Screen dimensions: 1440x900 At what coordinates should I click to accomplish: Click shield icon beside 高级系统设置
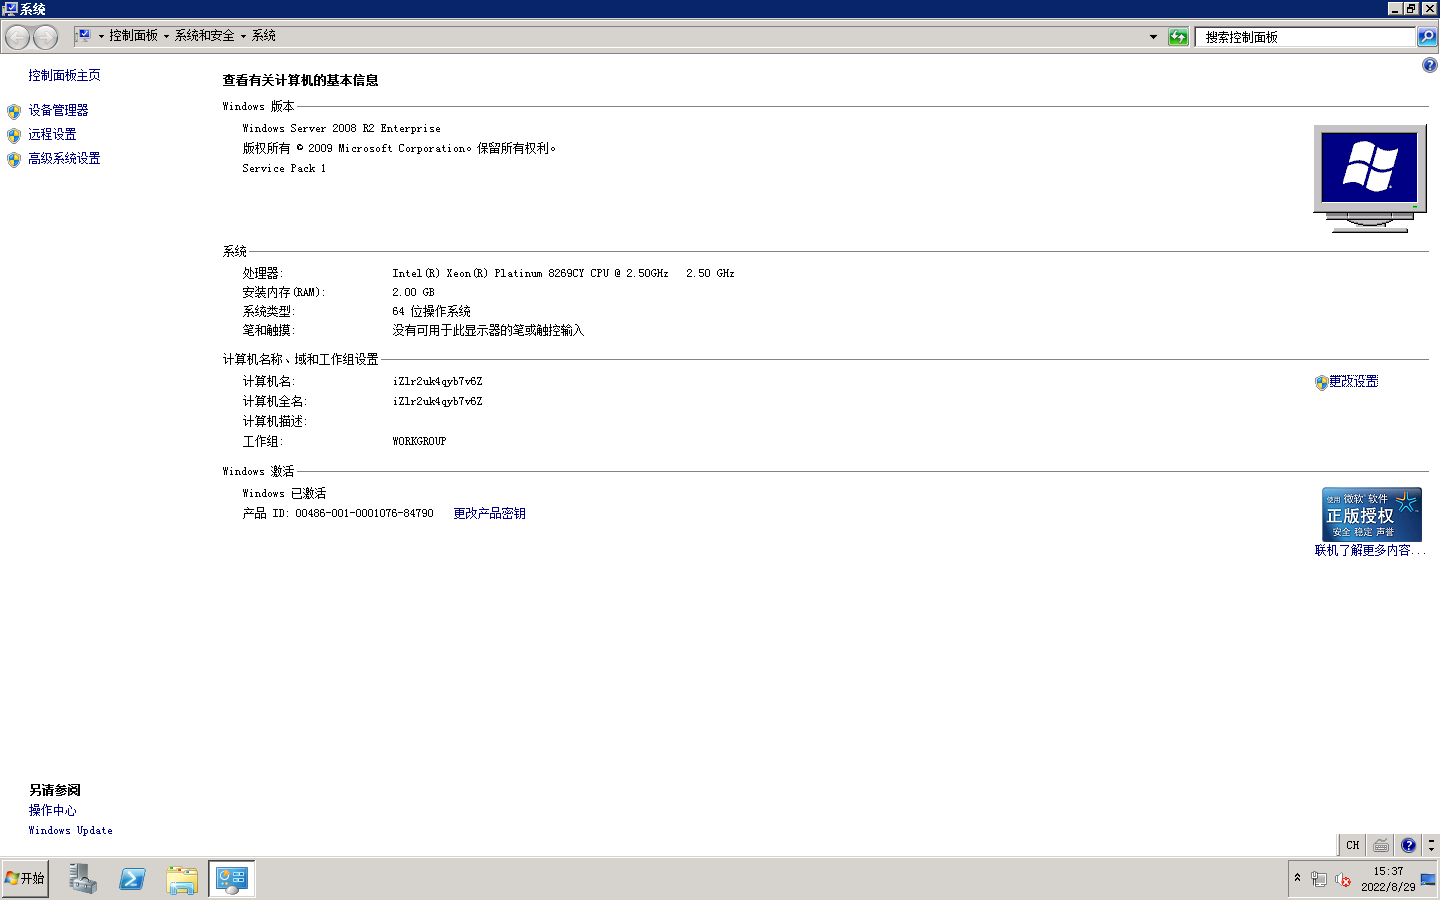(x=14, y=159)
